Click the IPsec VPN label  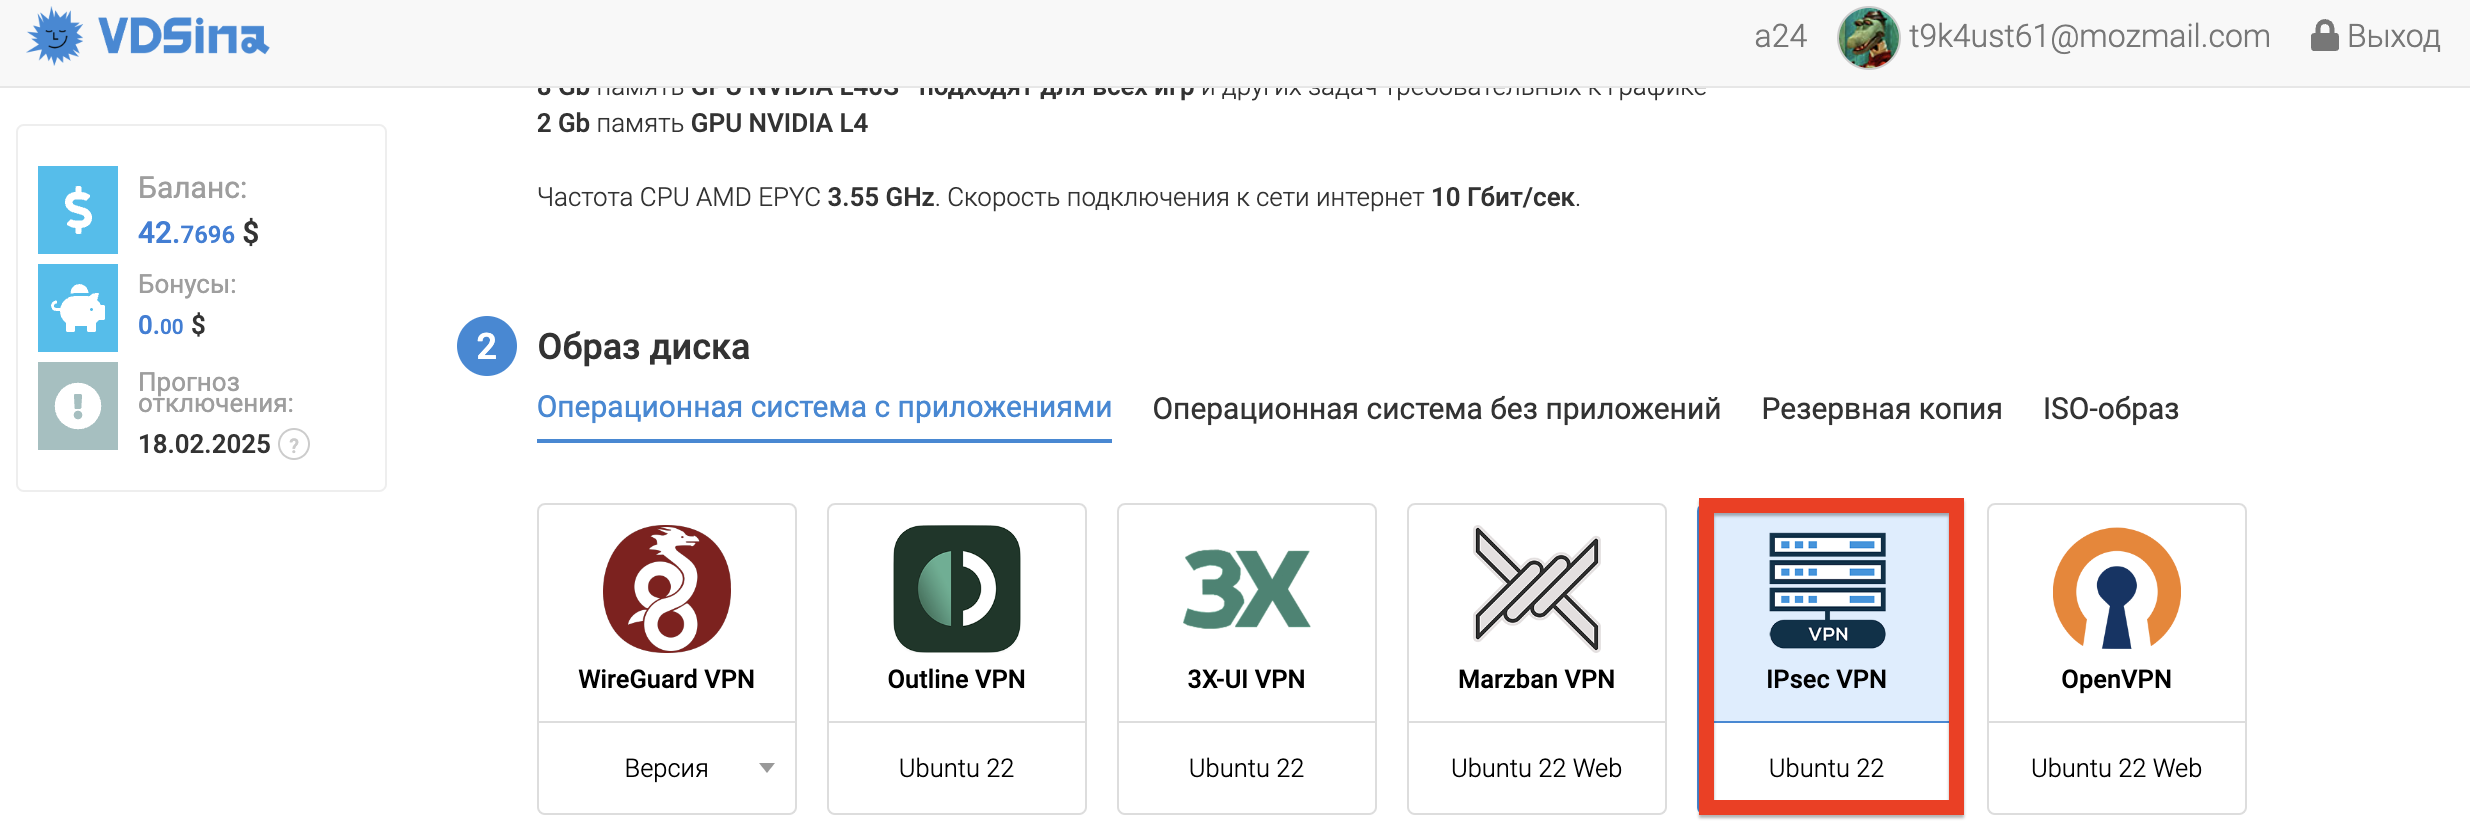pyautogui.click(x=1827, y=679)
